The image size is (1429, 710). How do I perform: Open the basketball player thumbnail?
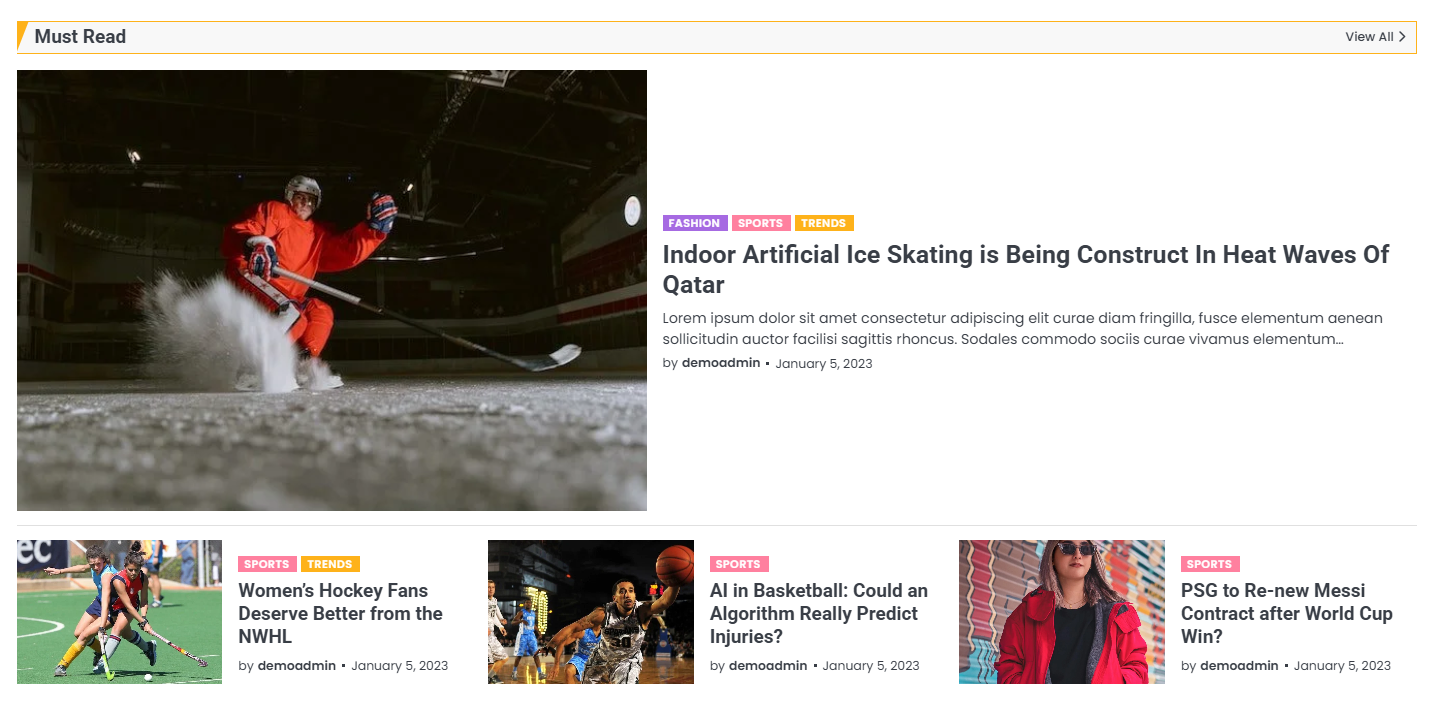click(x=590, y=612)
